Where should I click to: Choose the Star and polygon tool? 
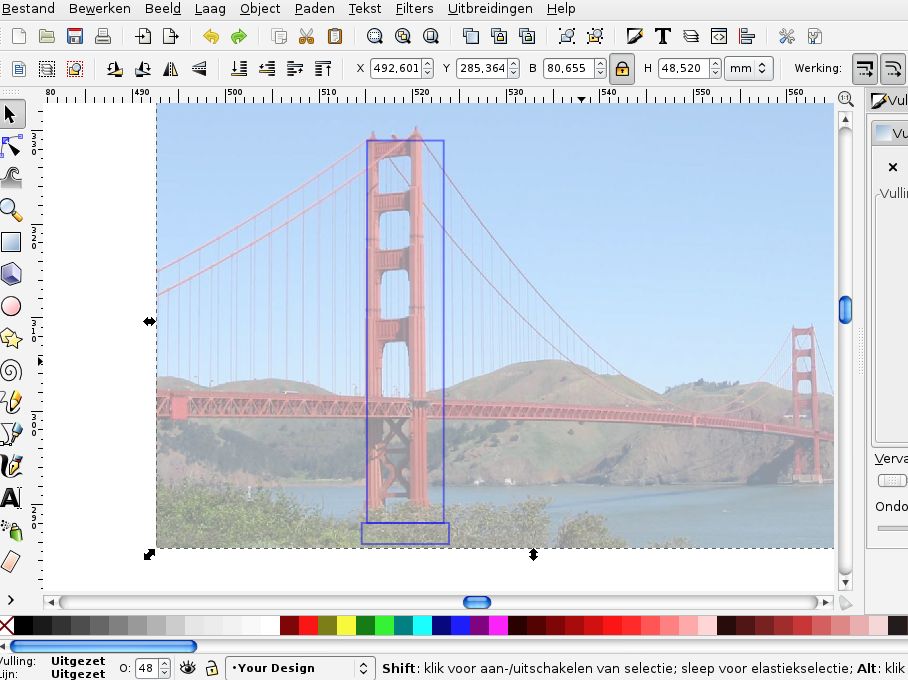coord(11,338)
